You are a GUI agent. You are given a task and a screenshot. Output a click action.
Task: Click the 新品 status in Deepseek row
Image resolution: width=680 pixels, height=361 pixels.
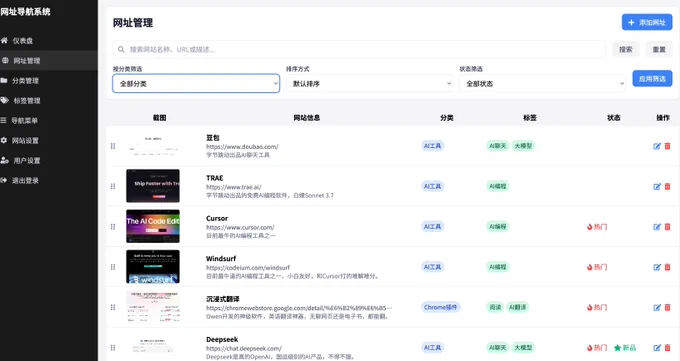click(625, 348)
